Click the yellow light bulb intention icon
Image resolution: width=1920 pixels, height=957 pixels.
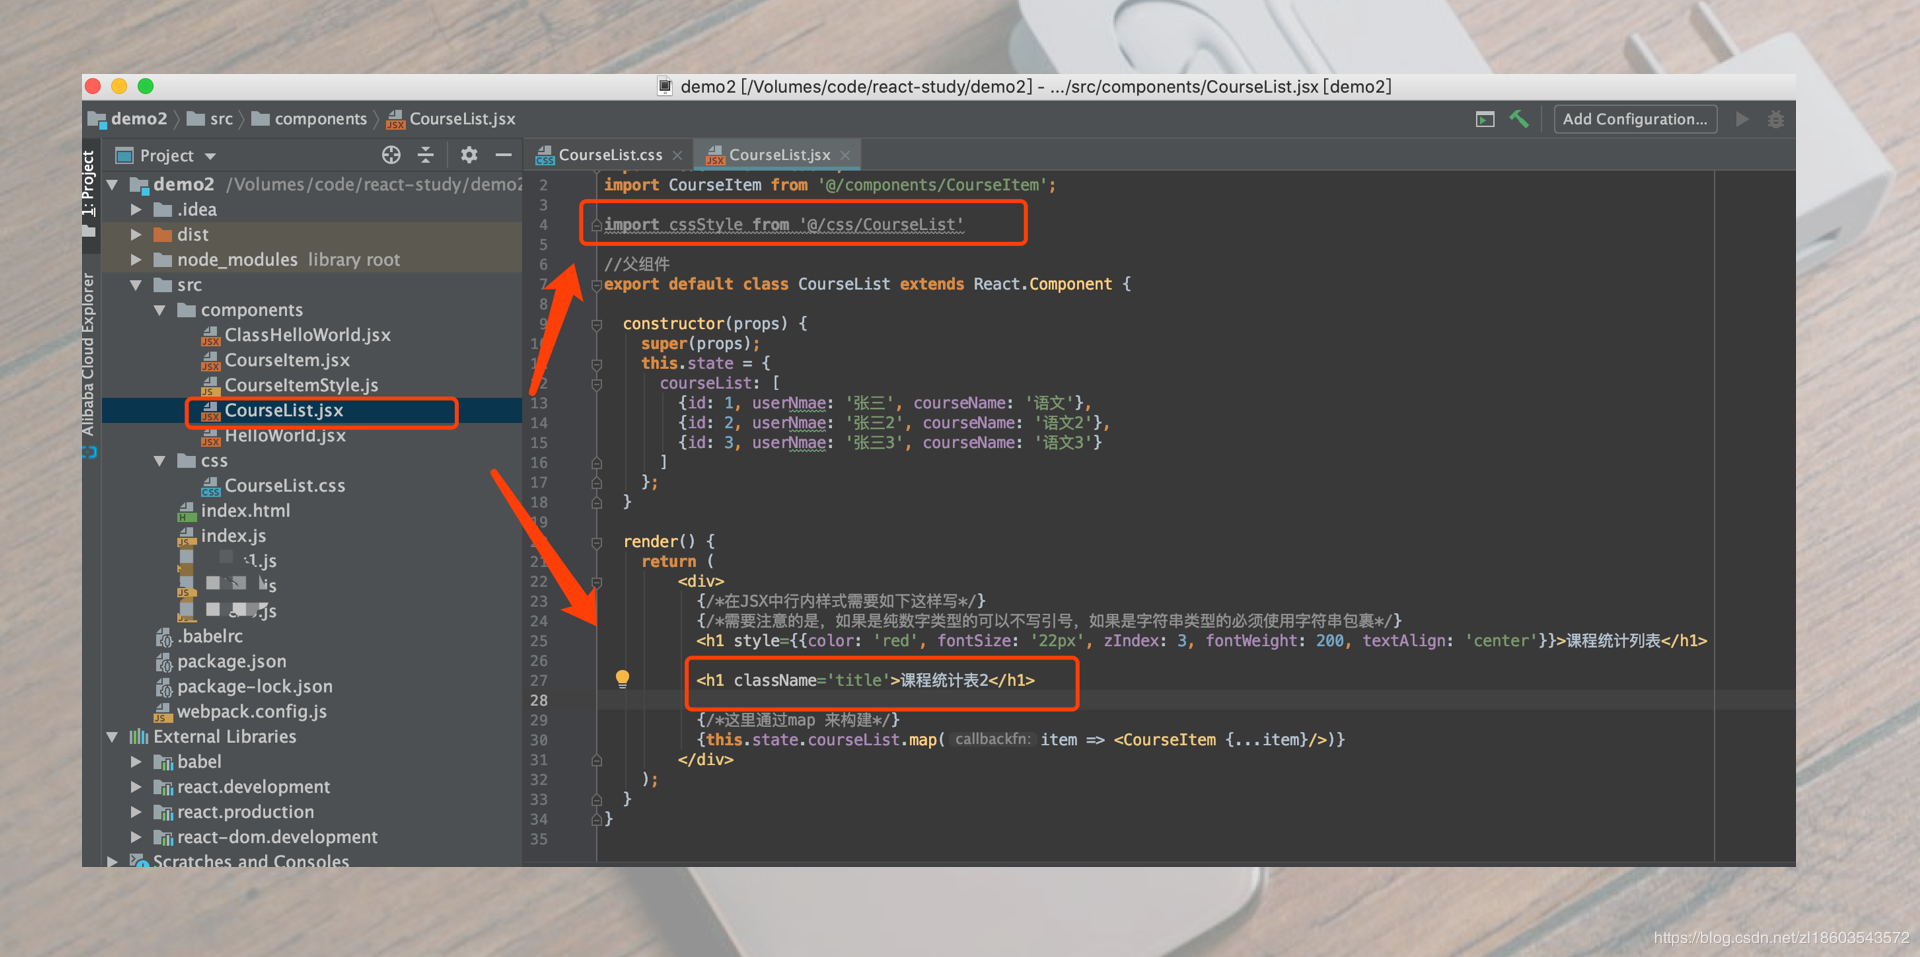(622, 679)
